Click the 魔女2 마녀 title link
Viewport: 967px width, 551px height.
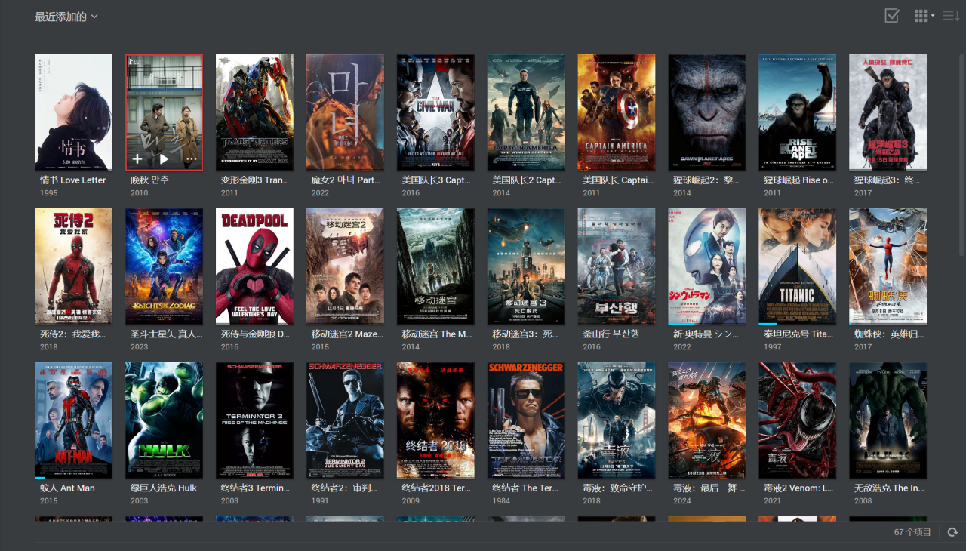(343, 180)
